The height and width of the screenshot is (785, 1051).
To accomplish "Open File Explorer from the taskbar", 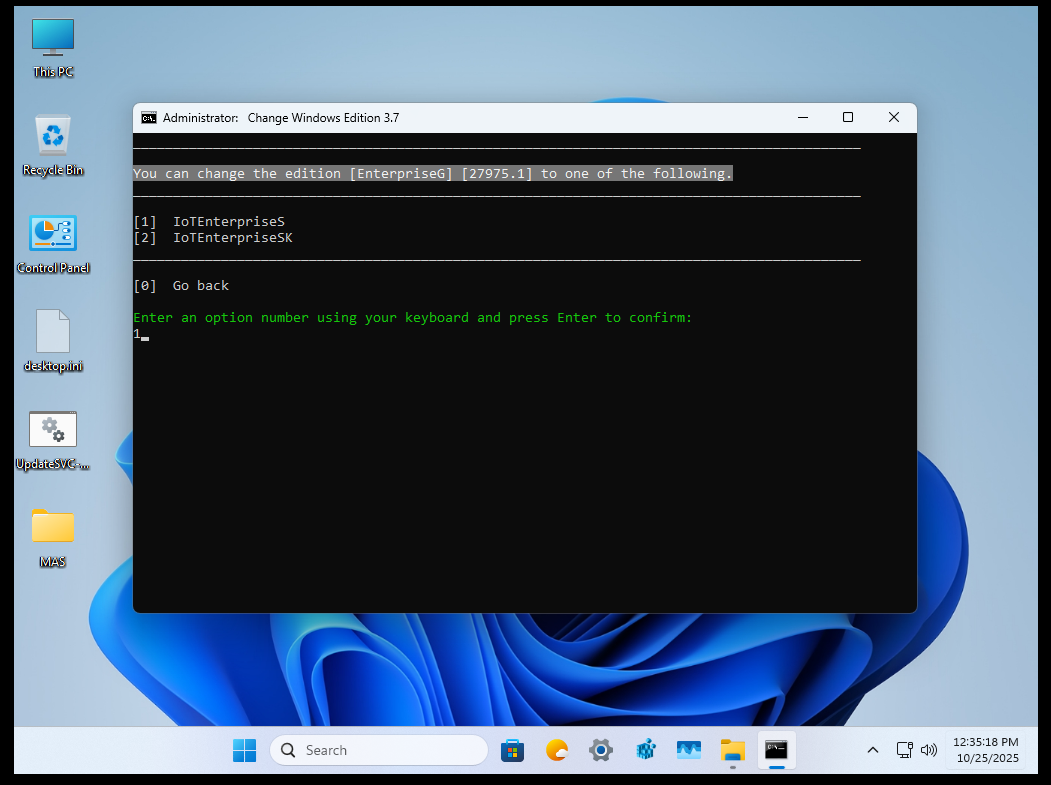I will [x=733, y=750].
